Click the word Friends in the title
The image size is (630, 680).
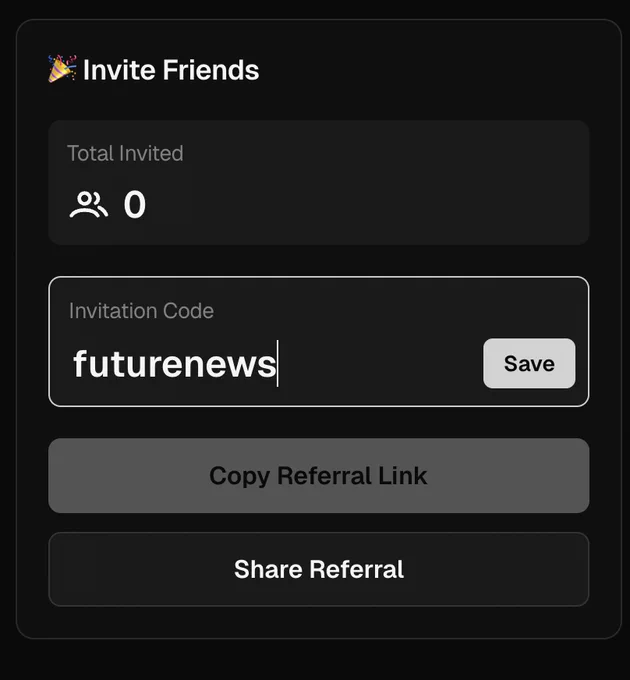(211, 70)
